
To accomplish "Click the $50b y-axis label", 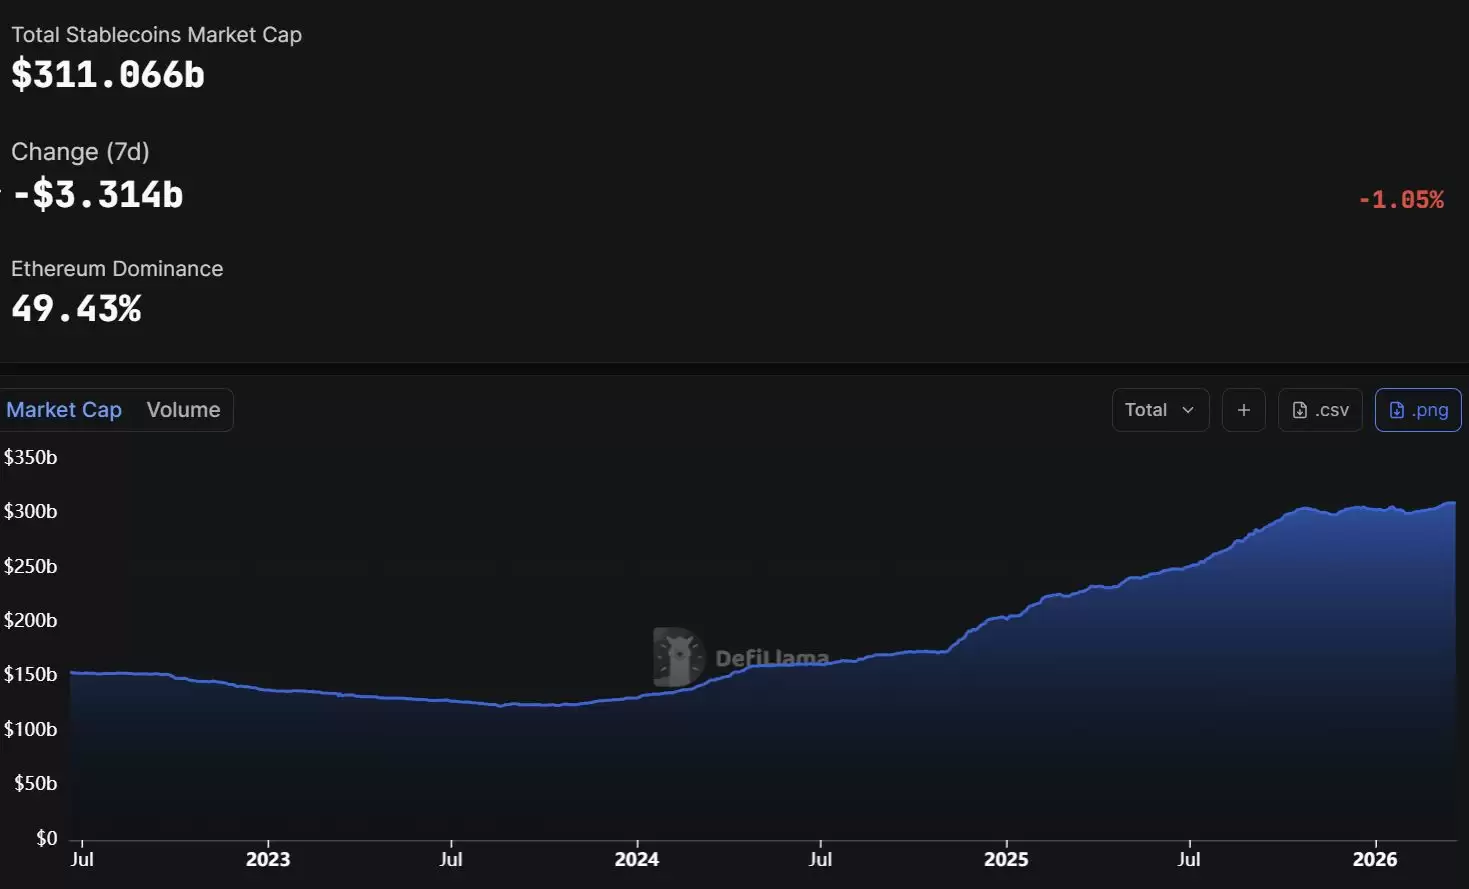I will click(36, 783).
